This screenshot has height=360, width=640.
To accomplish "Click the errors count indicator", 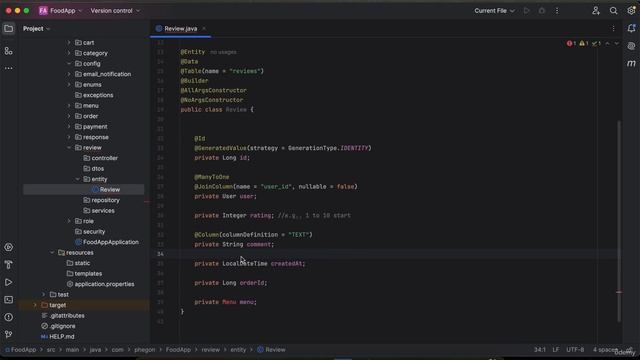I will [x=571, y=43].
